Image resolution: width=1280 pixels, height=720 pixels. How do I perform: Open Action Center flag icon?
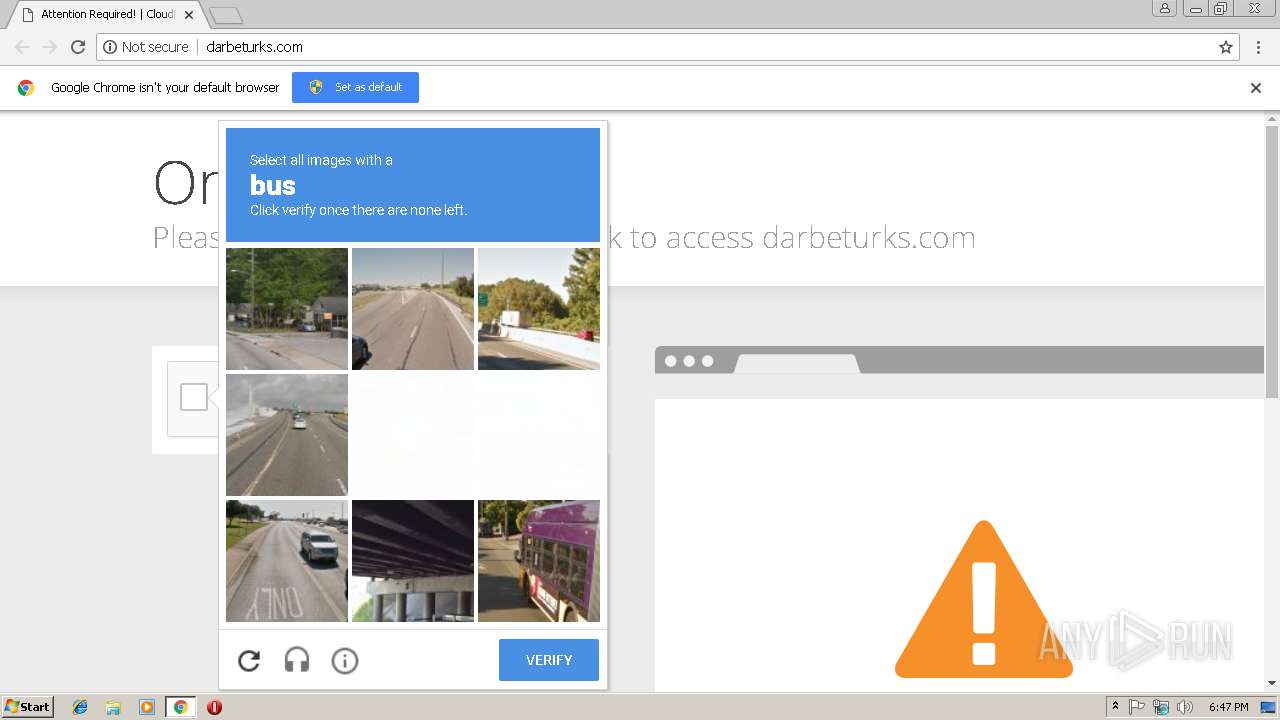[x=1137, y=707]
